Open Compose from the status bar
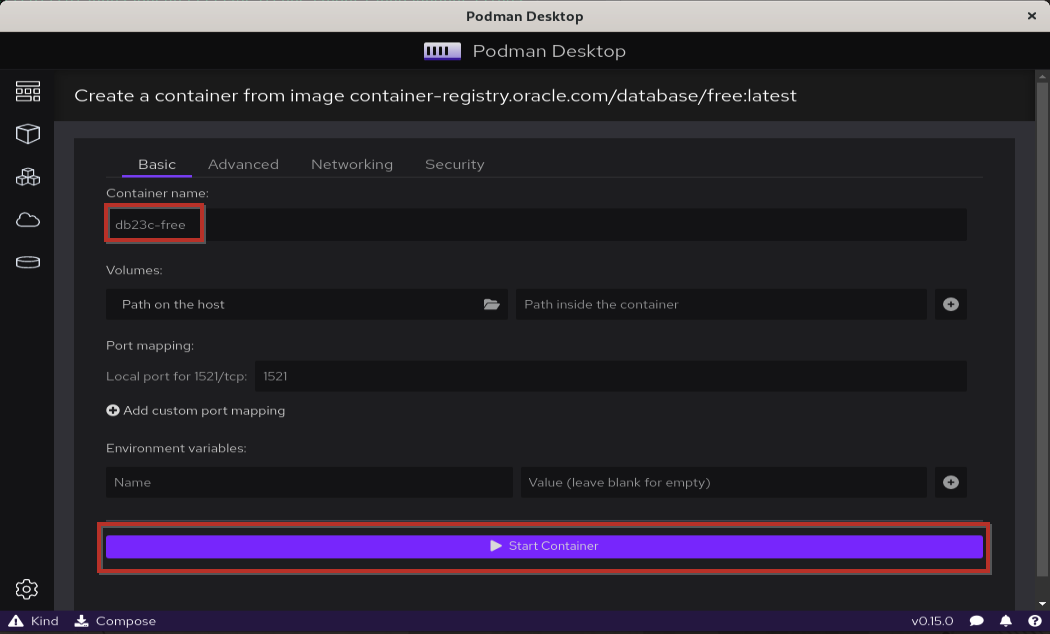The image size is (1050, 634). pos(115,621)
